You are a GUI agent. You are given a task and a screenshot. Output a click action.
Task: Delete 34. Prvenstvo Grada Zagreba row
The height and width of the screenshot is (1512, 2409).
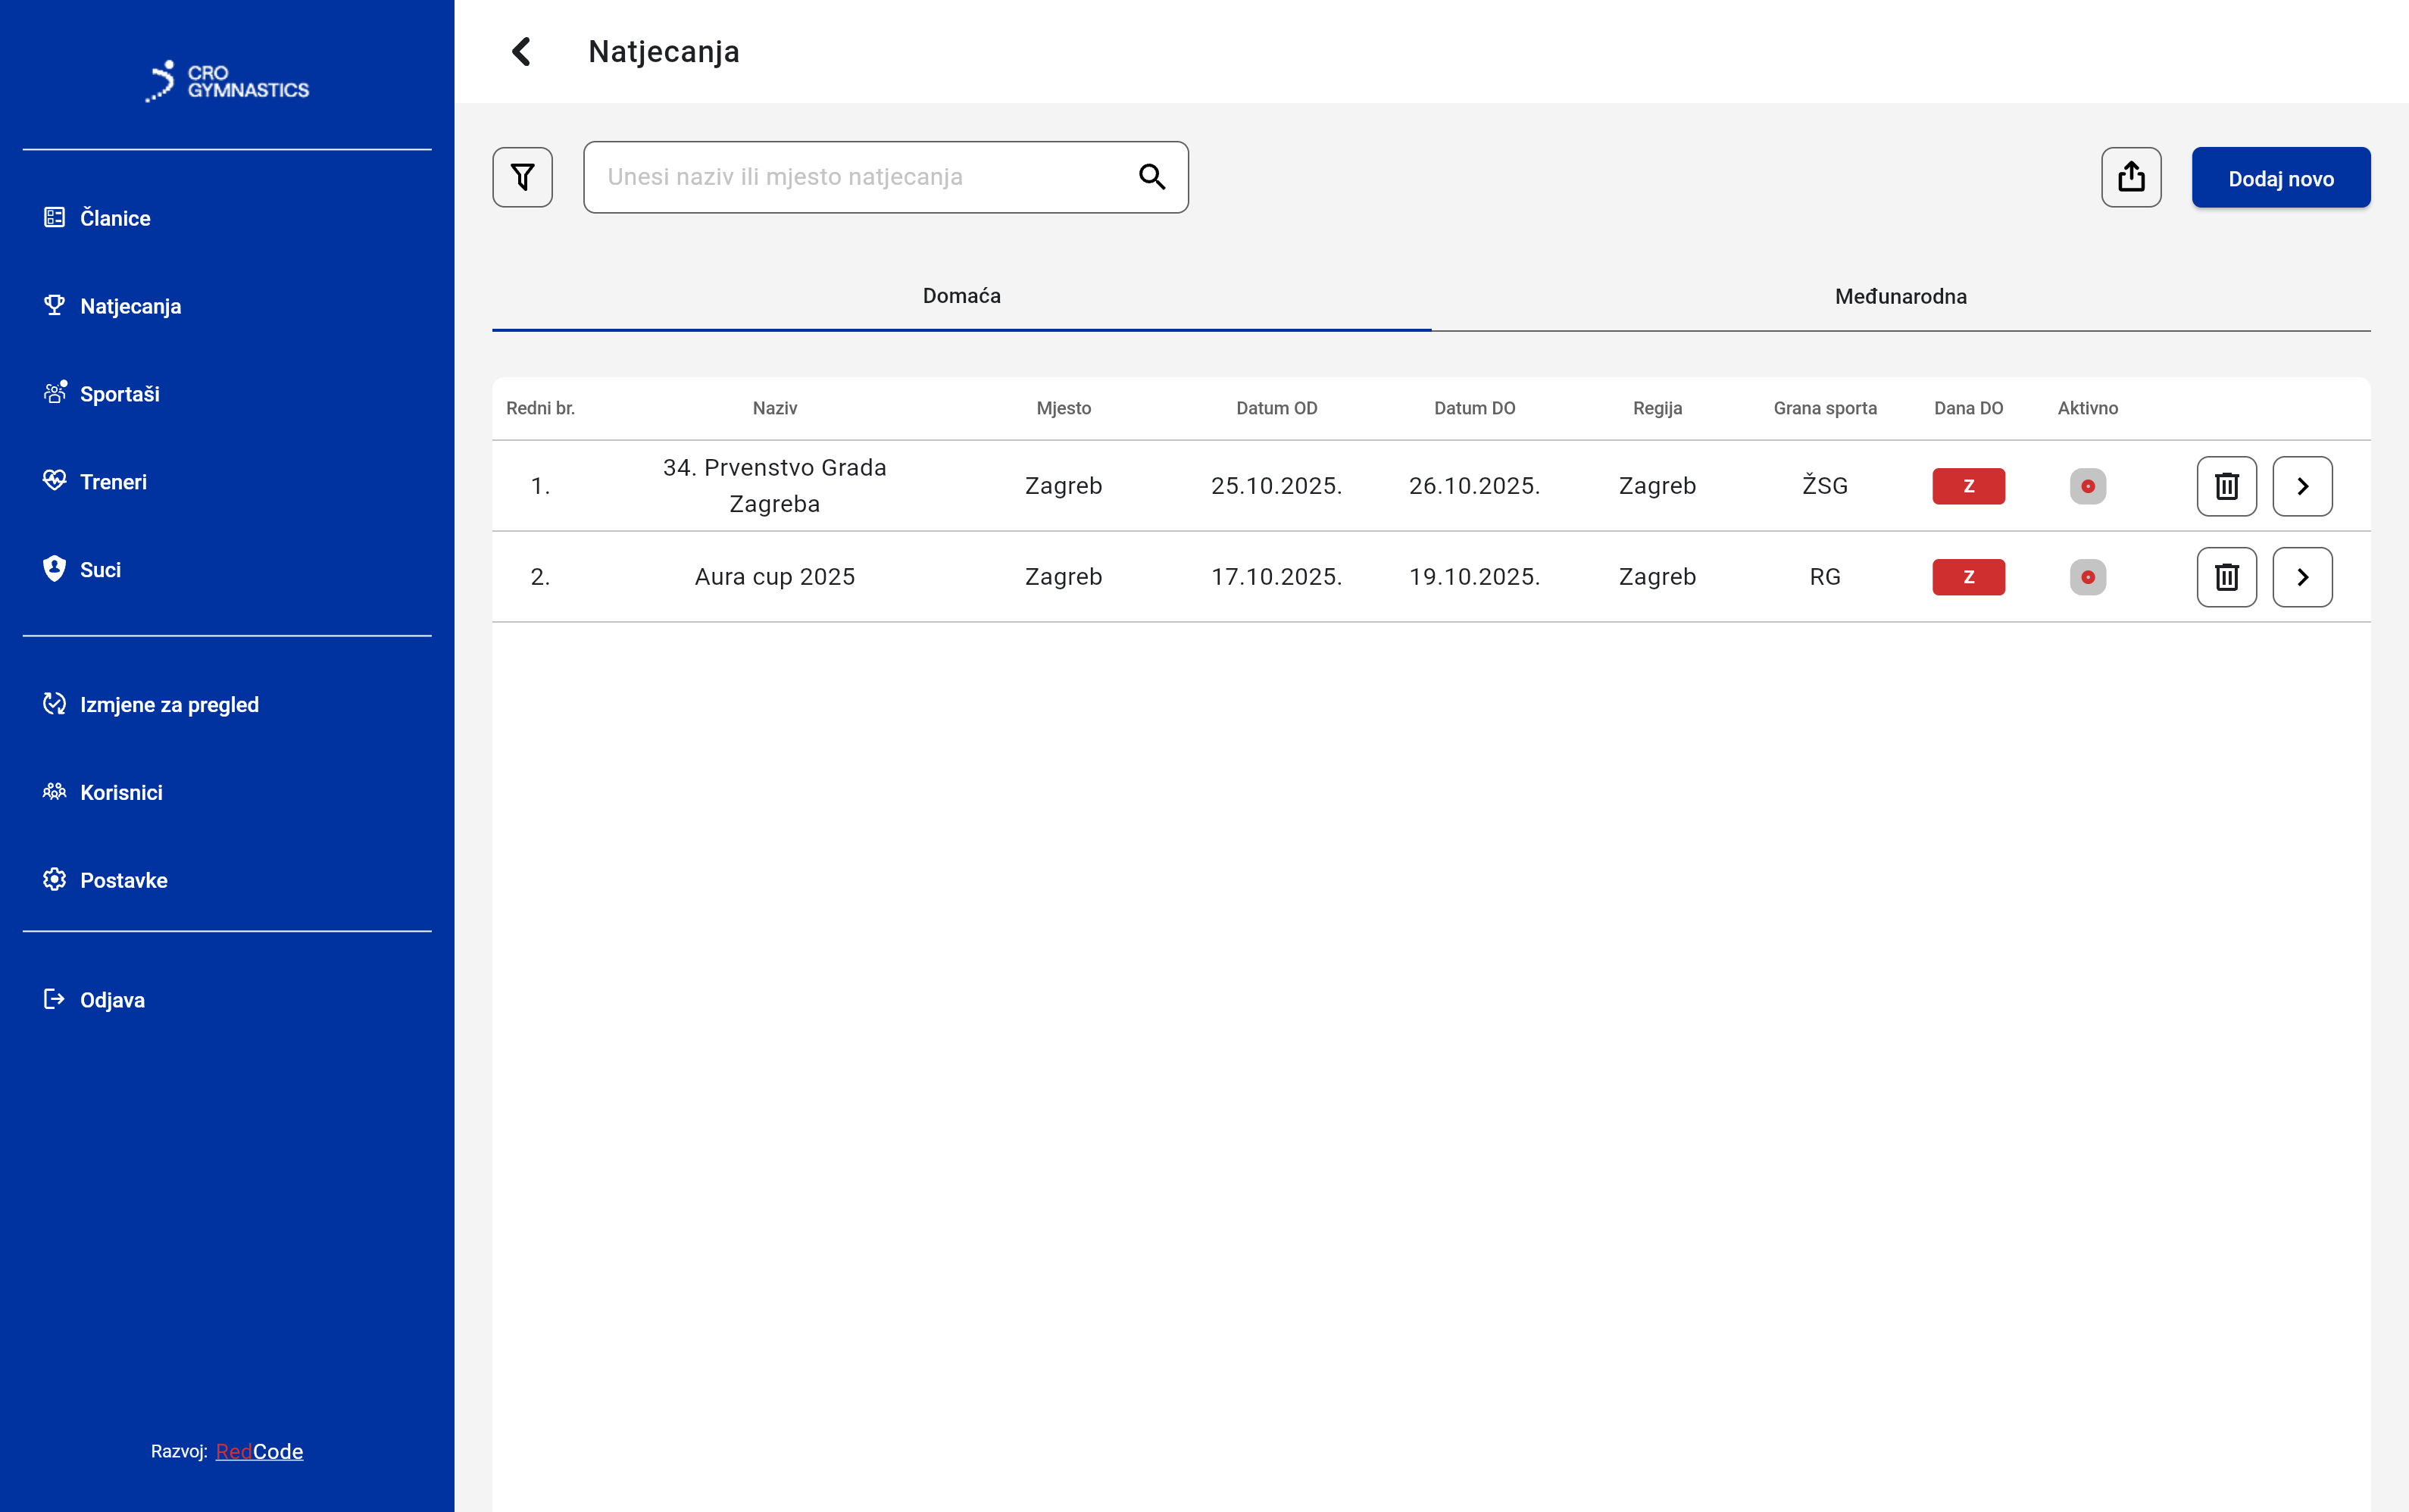2226,486
